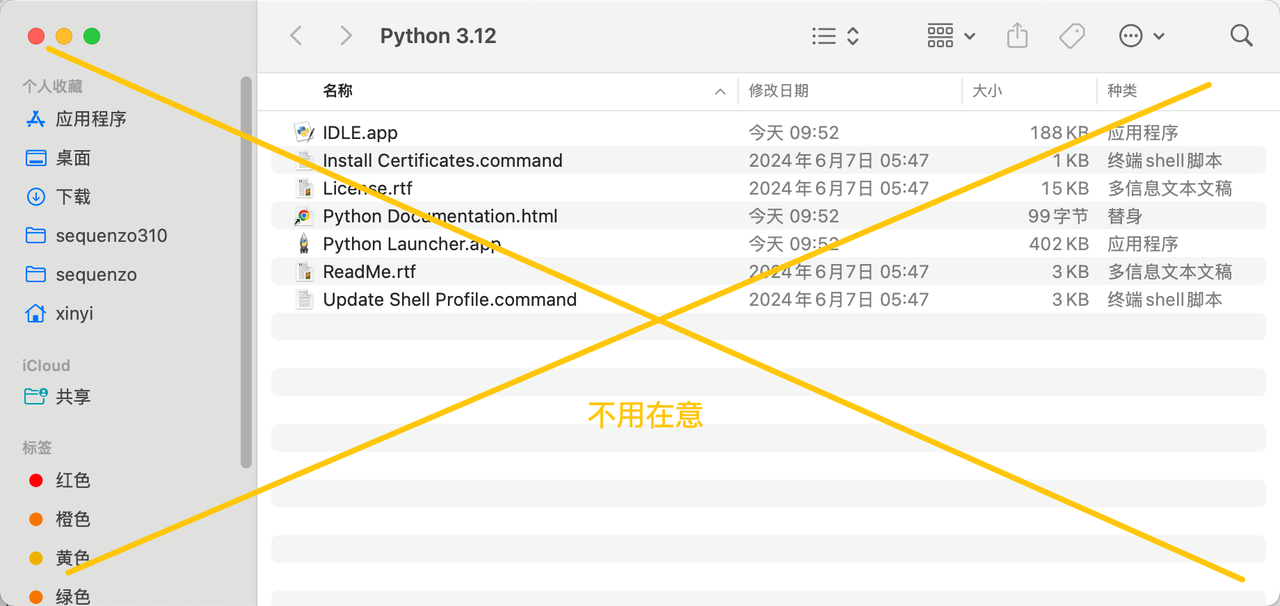
Task: Select the Python Documentation.html alias
Action: [440, 216]
